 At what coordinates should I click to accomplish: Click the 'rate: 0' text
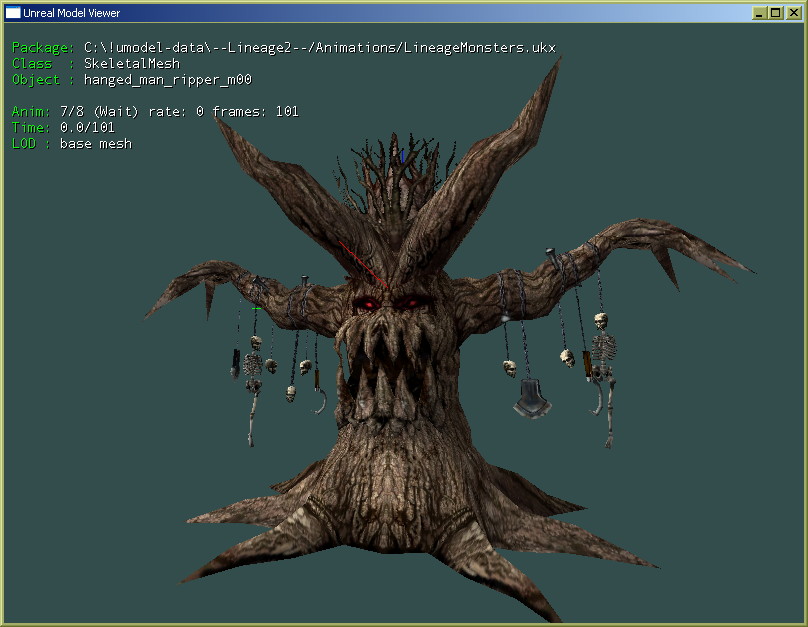(176, 112)
